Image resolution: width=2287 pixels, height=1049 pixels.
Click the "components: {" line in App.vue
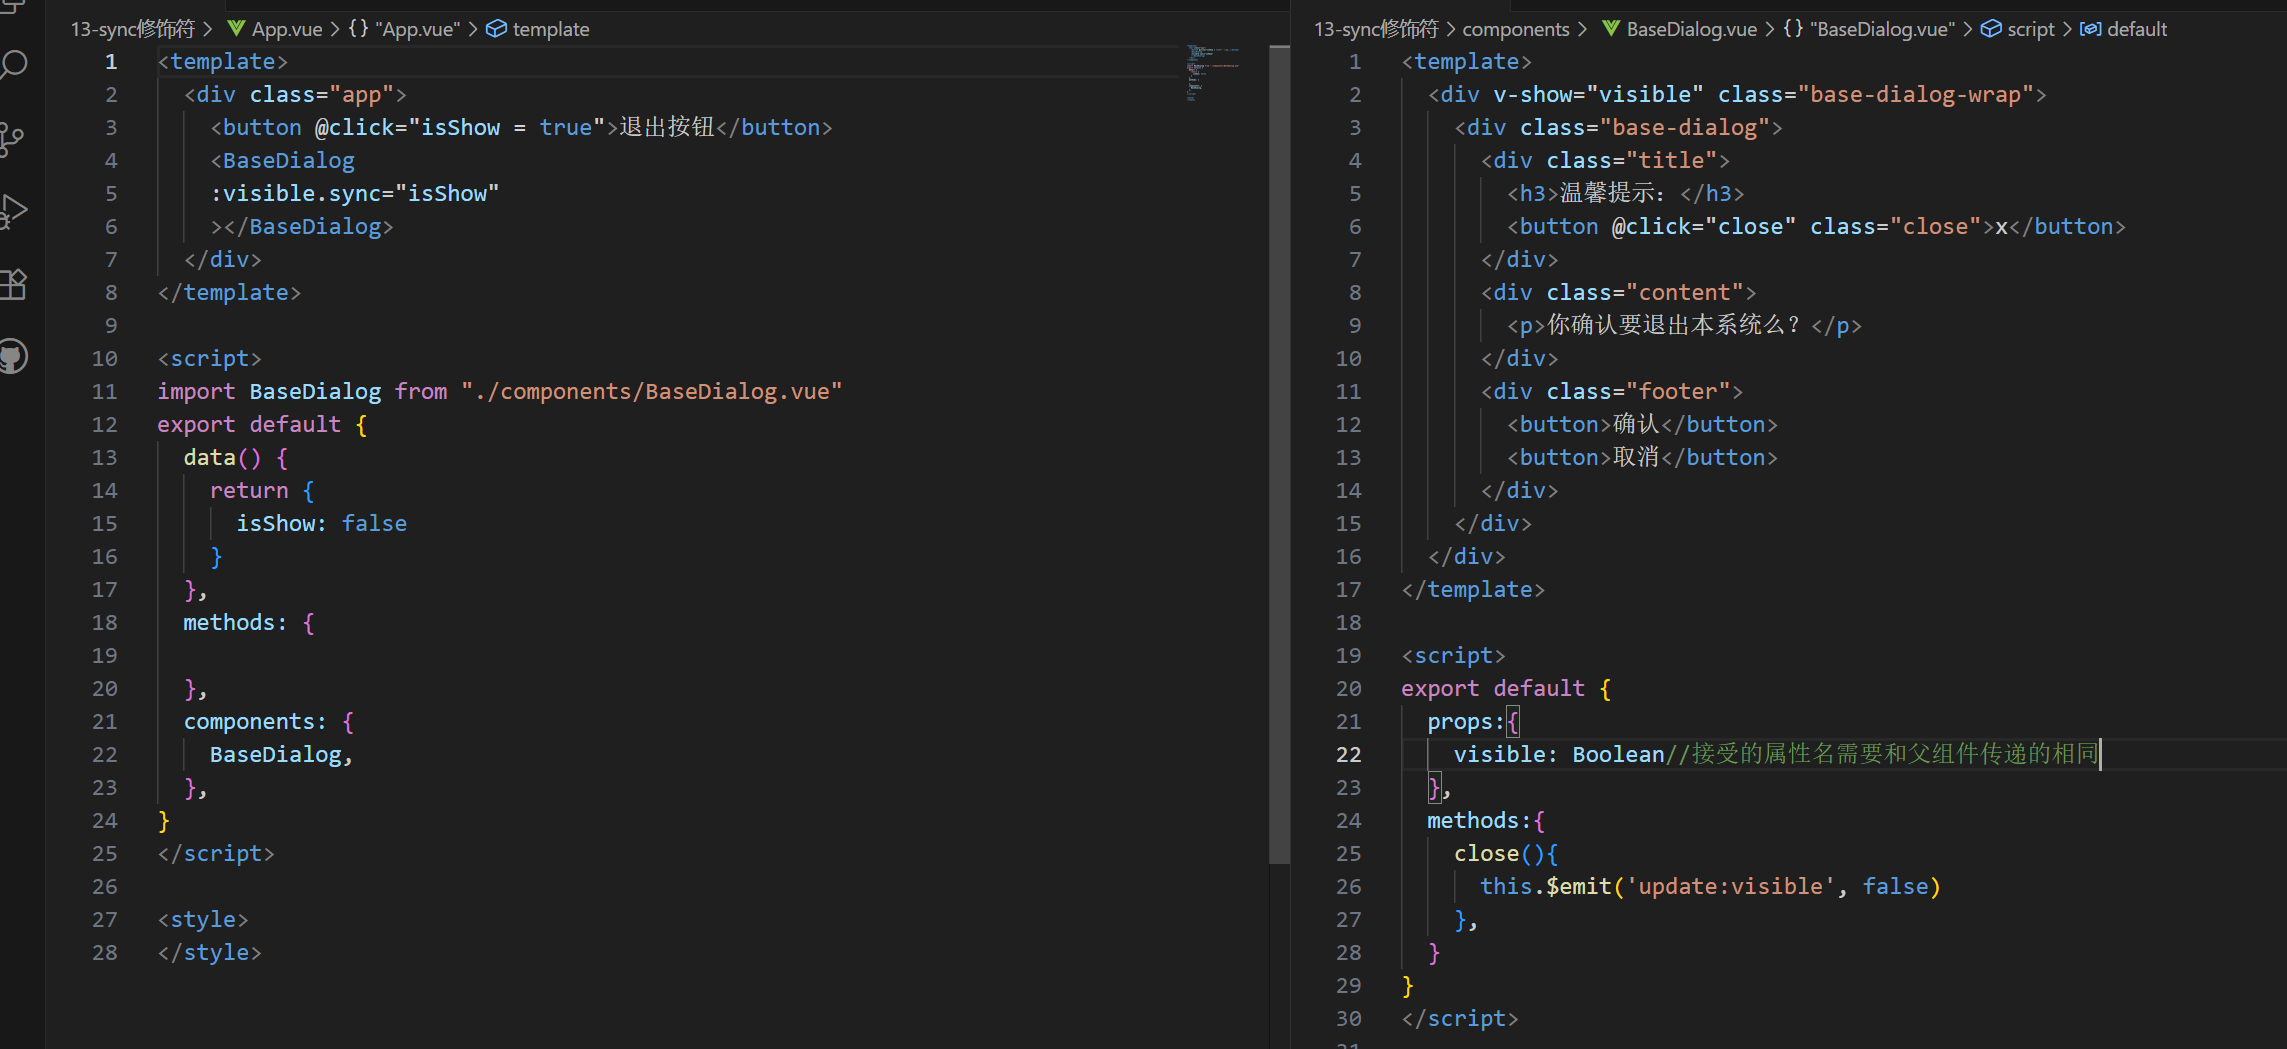[x=269, y=722]
